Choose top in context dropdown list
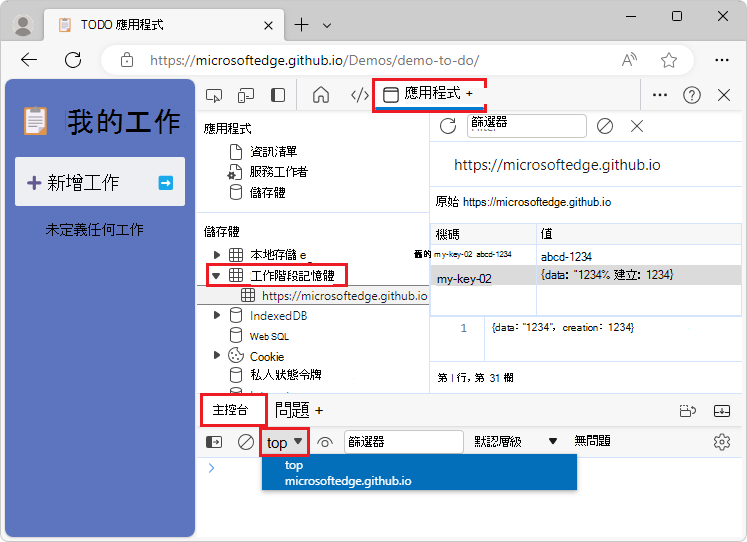 coord(419,465)
